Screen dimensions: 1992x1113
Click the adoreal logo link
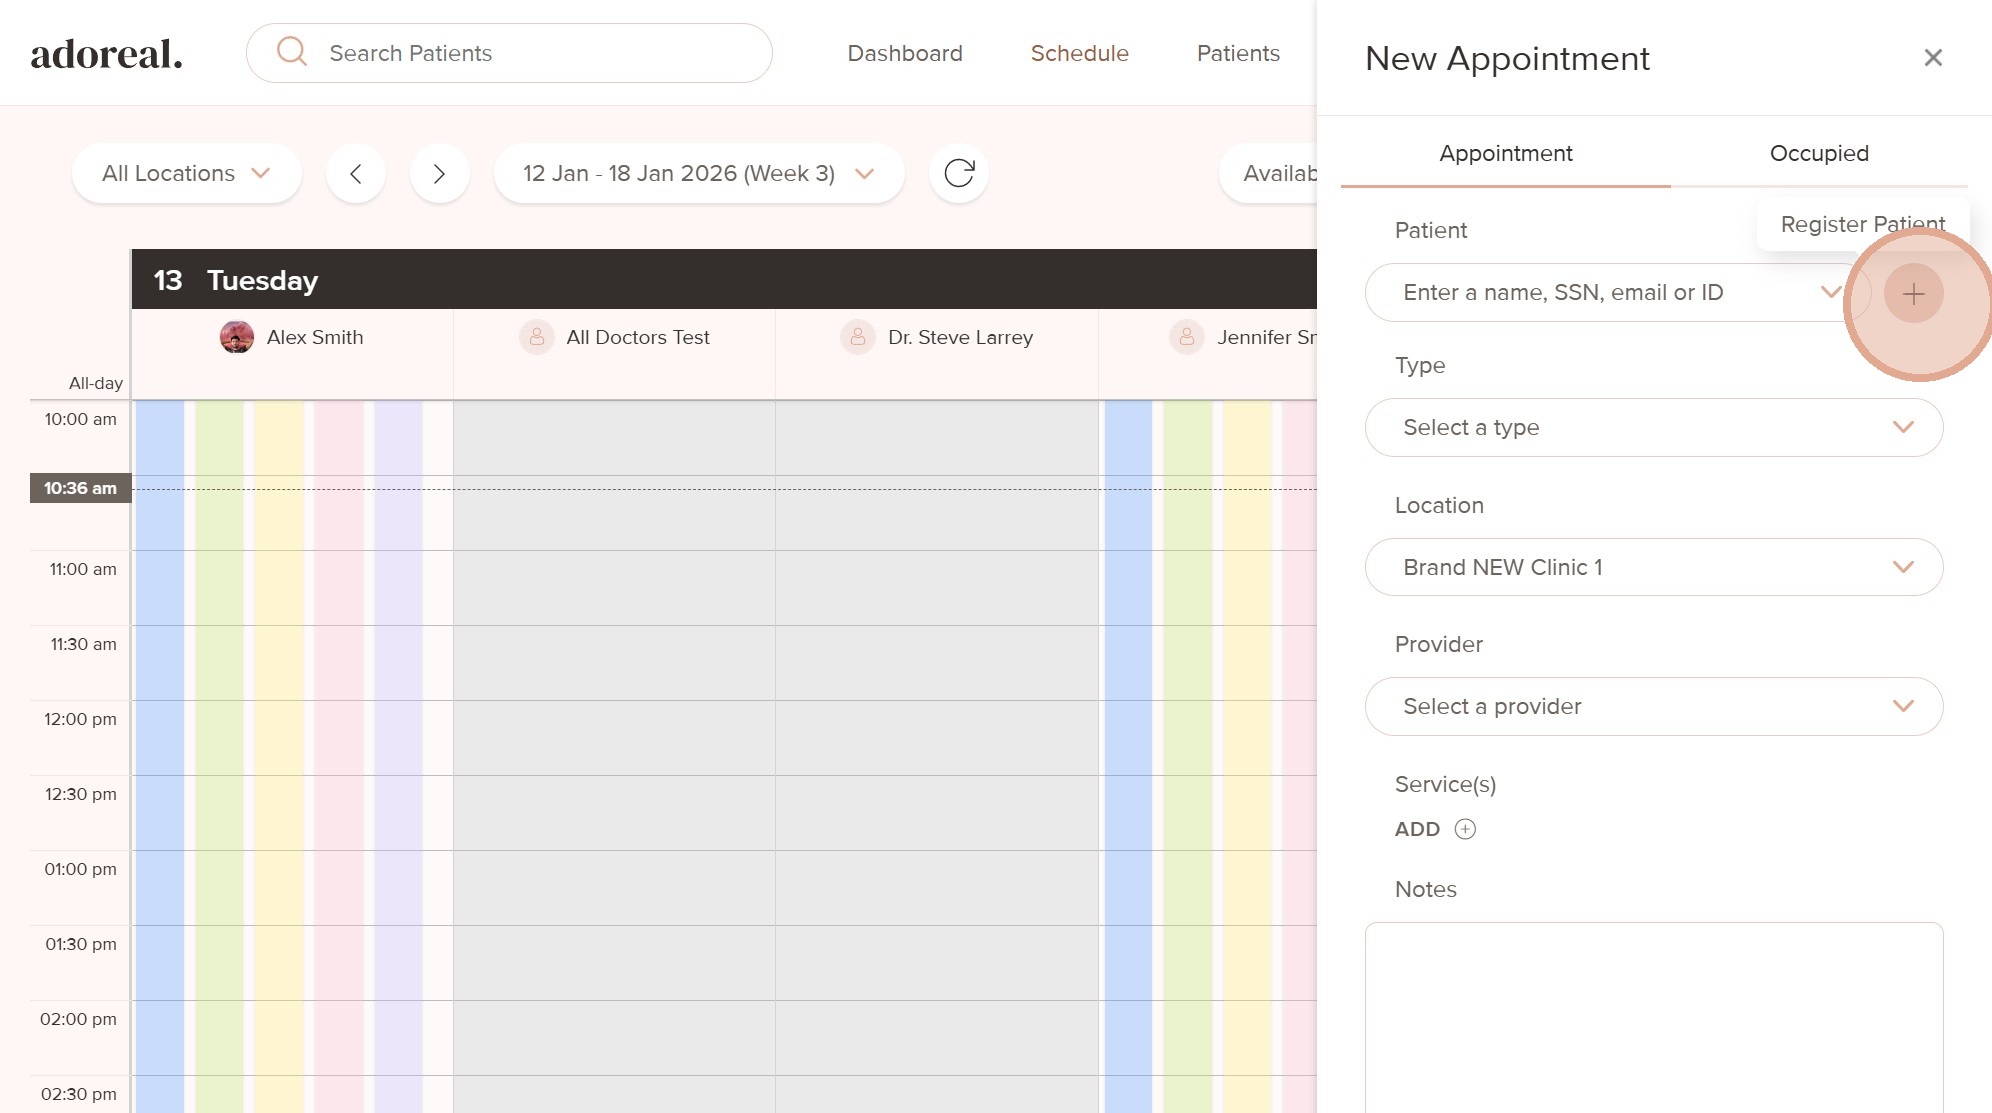click(106, 54)
